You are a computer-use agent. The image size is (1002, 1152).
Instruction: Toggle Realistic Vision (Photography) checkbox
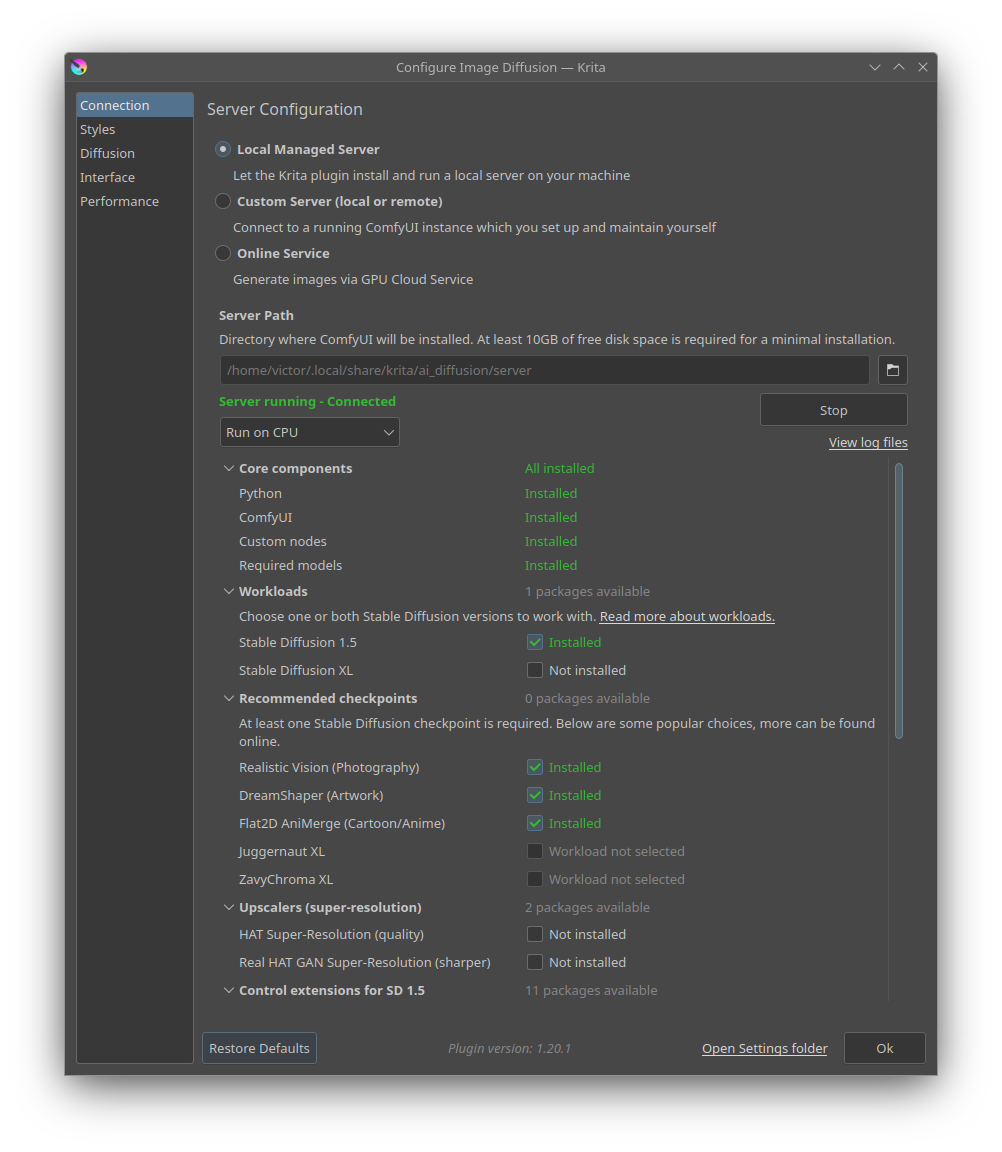535,767
